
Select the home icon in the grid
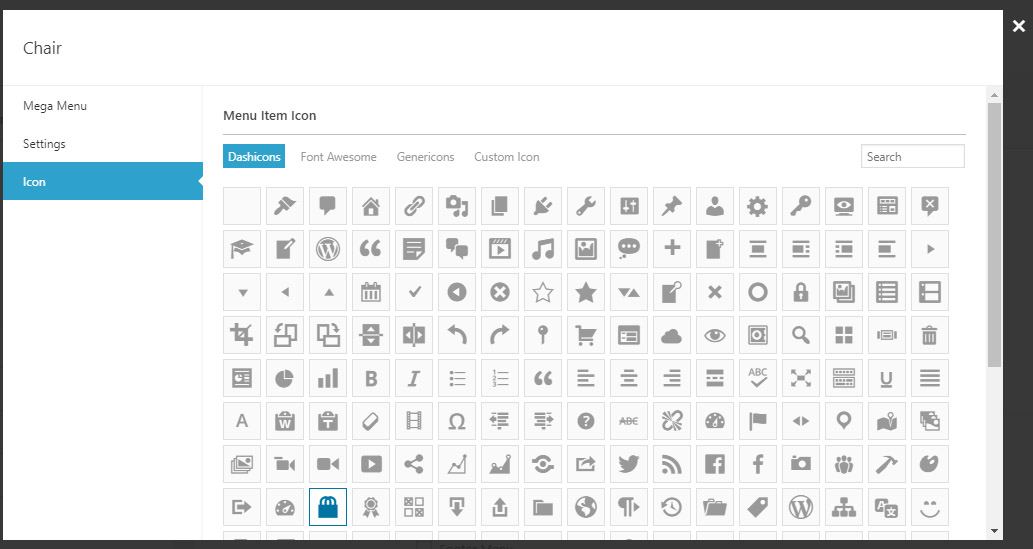[x=371, y=207]
